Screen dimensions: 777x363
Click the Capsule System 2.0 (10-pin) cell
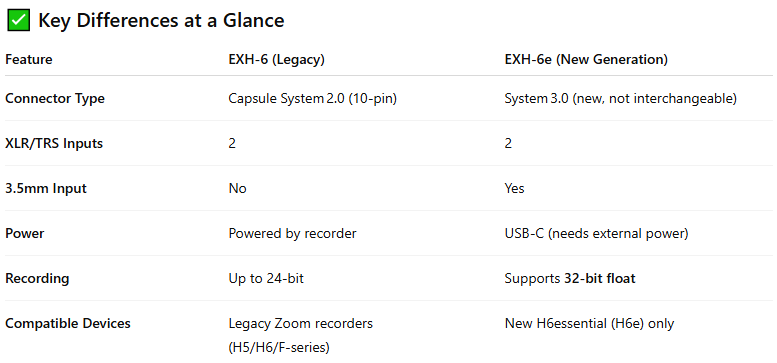(x=313, y=99)
